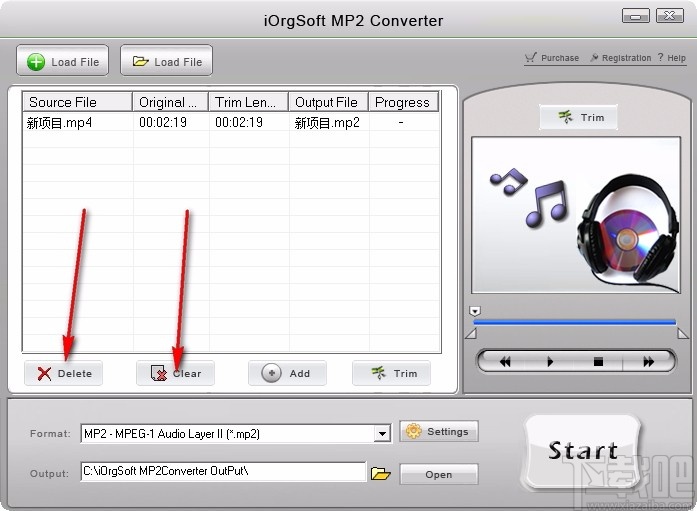
Task: Open the Settings gear button
Action: point(439,431)
